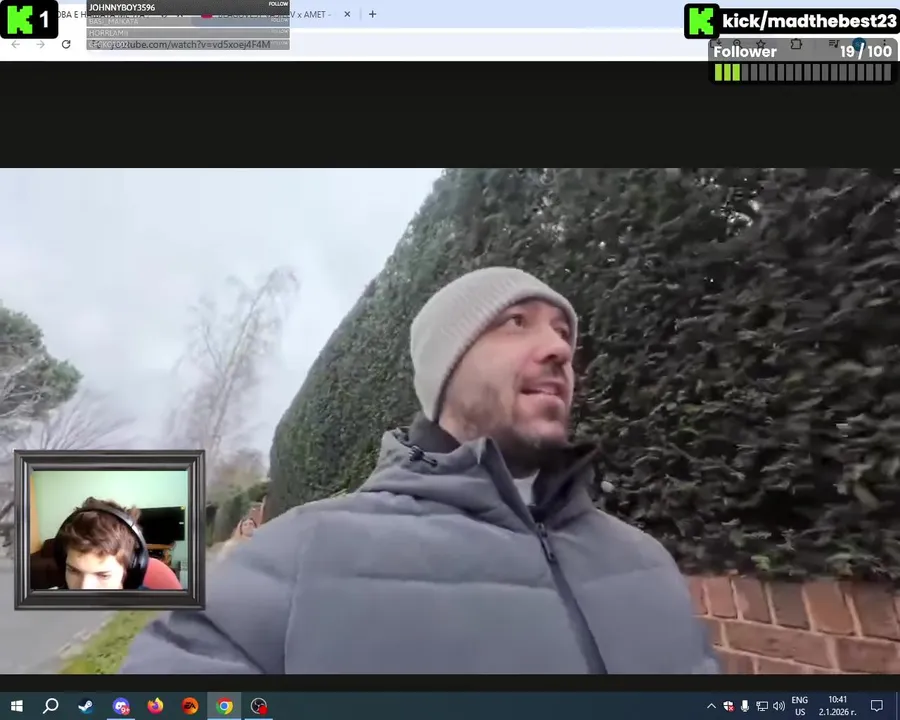The image size is (900, 720).
Task: Open the Chrome profile avatar
Action: click(859, 43)
